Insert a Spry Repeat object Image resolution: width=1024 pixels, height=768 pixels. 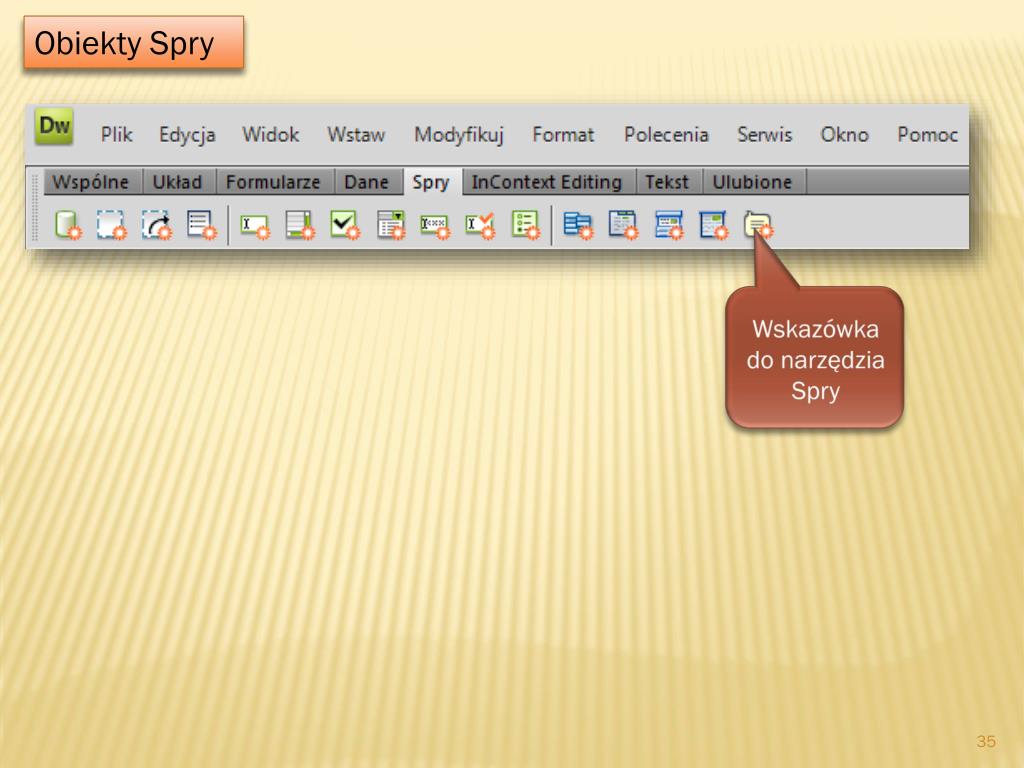pyautogui.click(x=157, y=225)
